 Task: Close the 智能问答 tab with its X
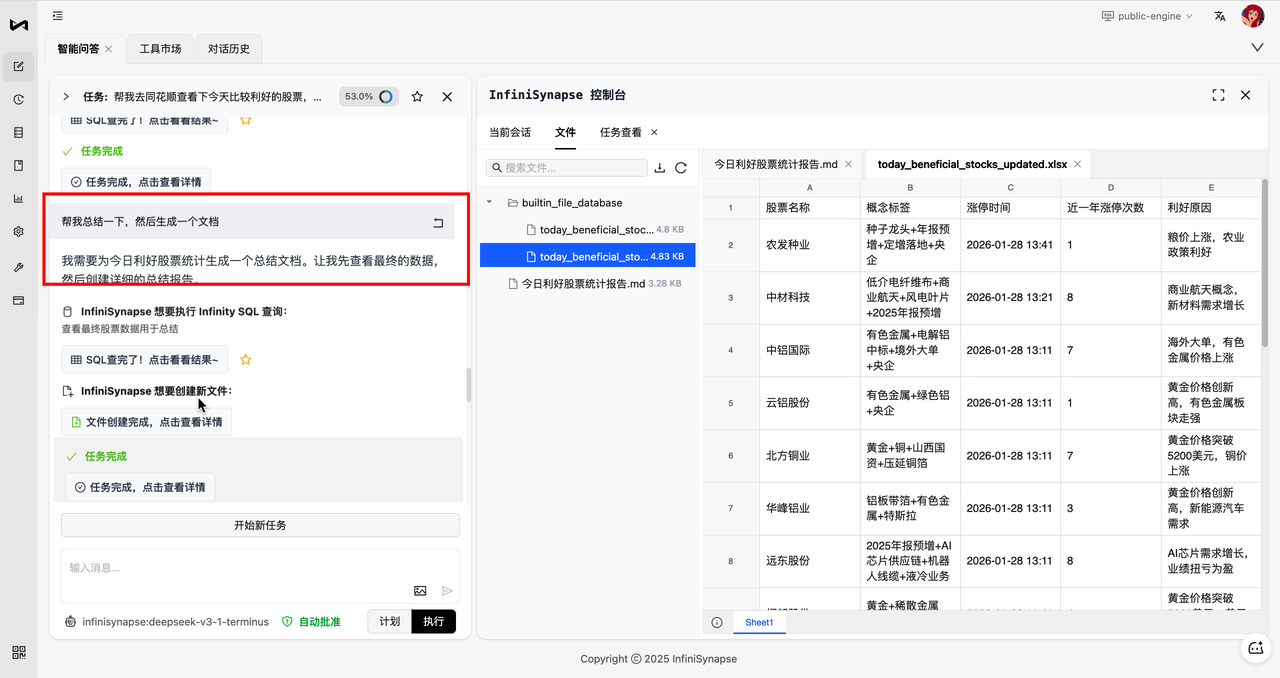(x=108, y=48)
